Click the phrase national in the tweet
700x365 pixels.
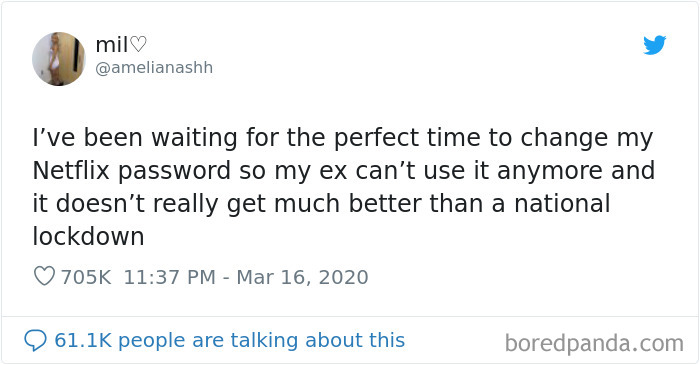tap(562, 203)
